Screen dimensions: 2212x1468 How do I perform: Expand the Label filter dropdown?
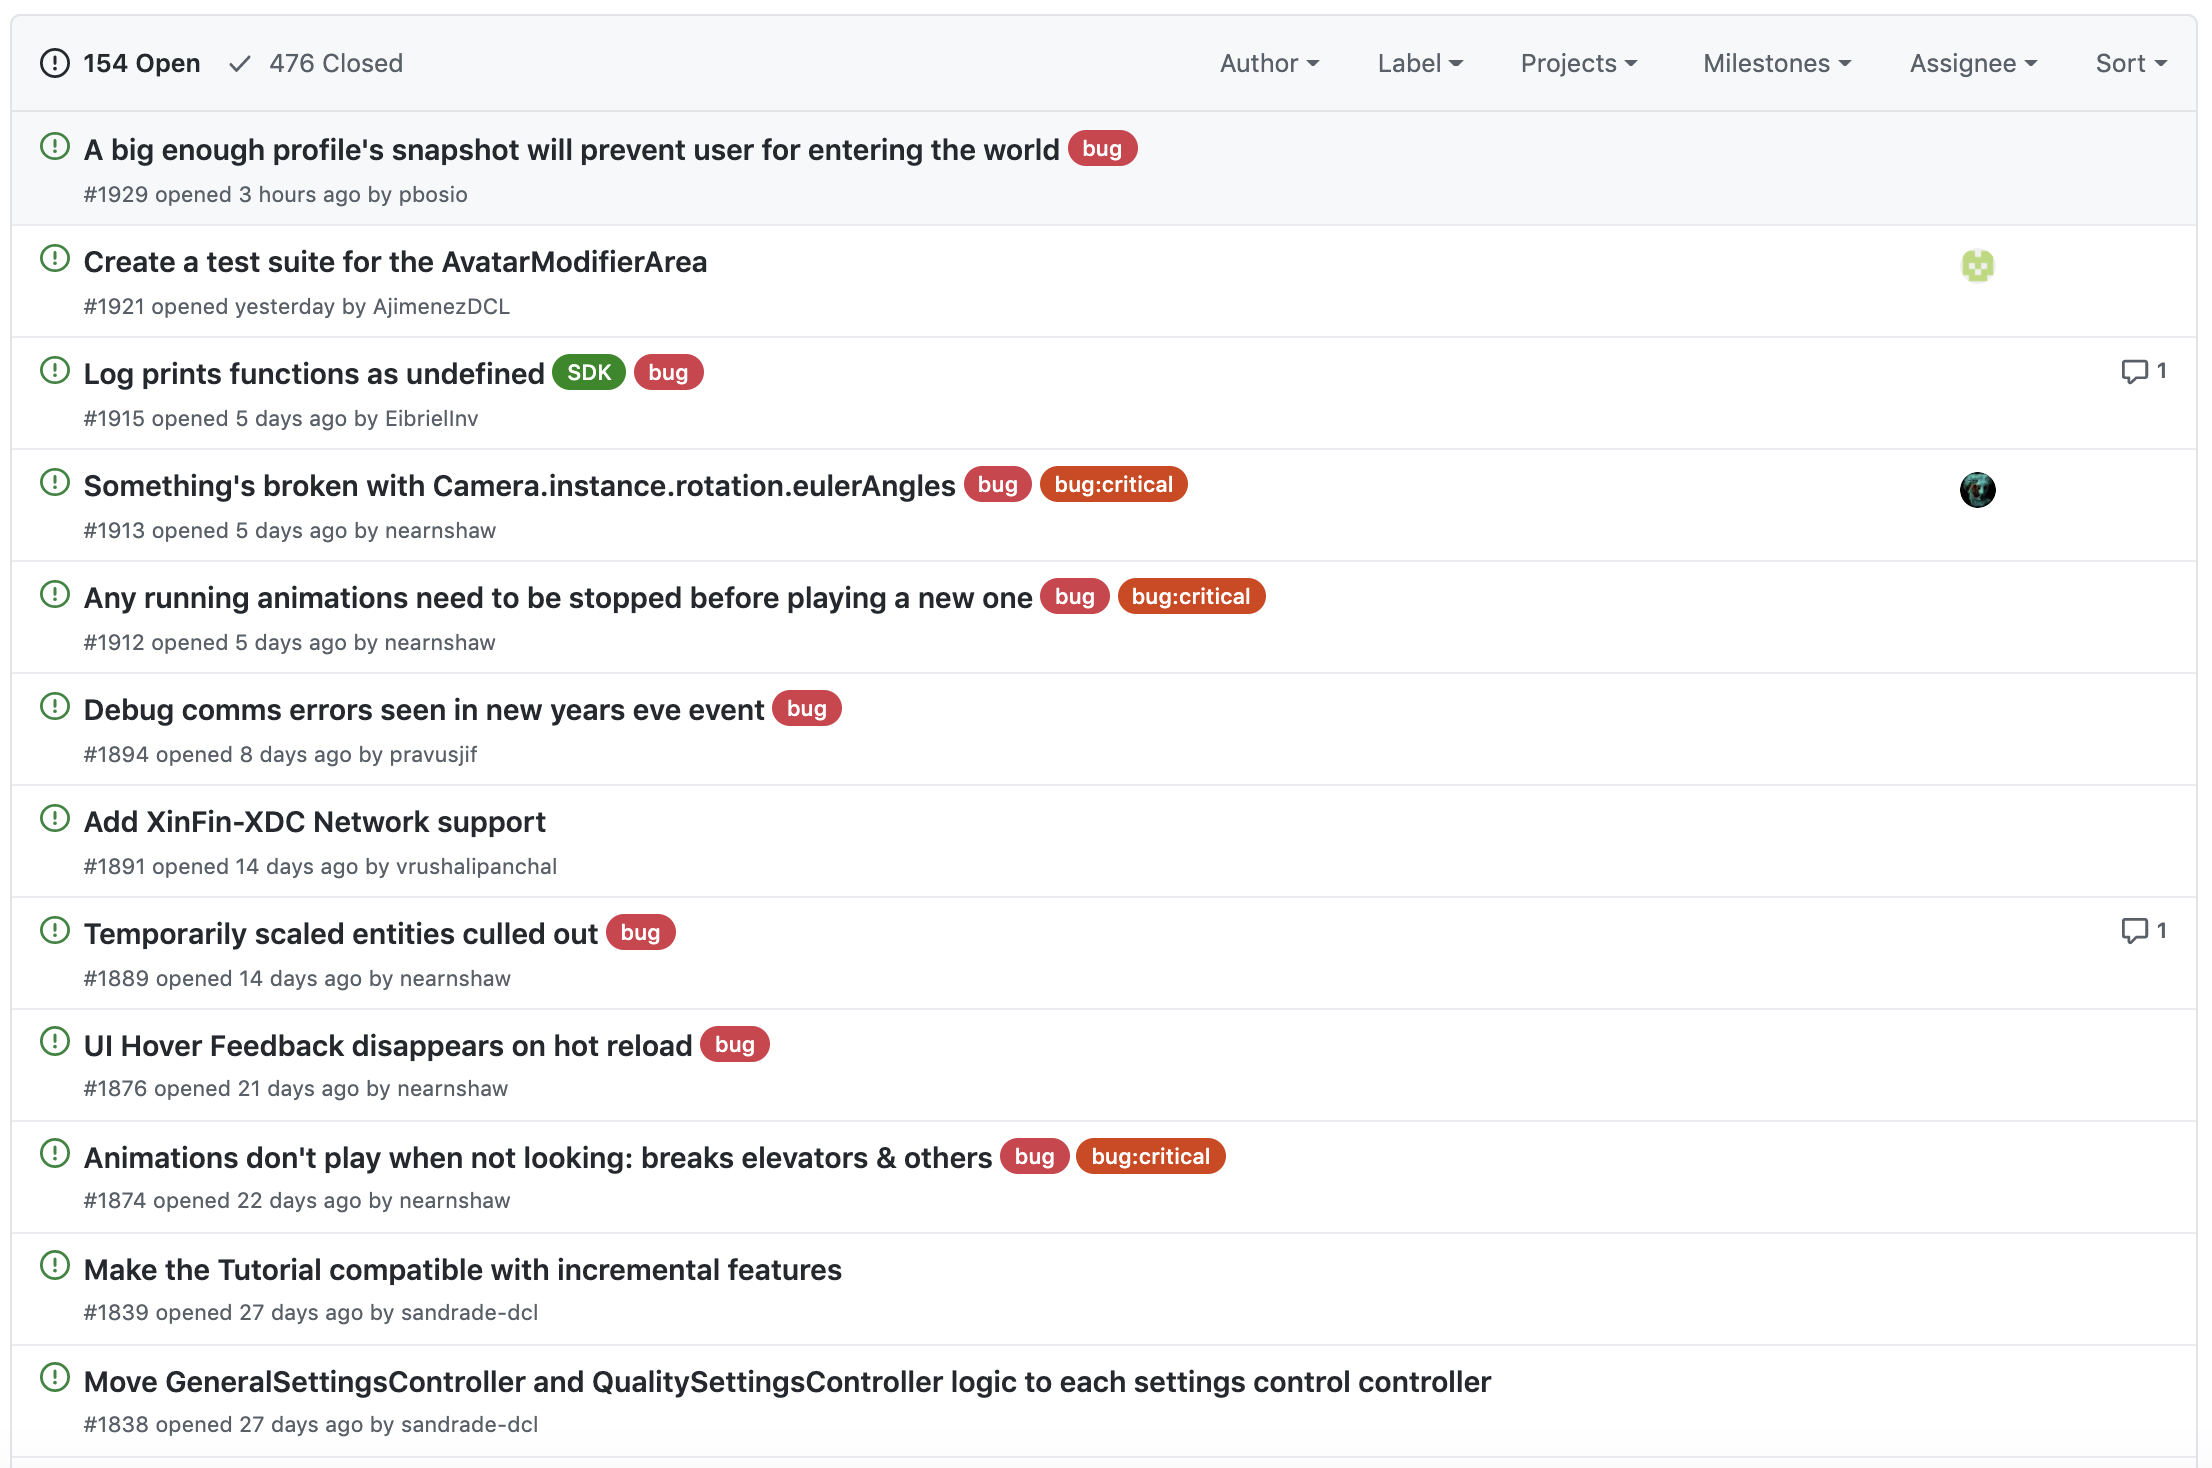point(1419,64)
